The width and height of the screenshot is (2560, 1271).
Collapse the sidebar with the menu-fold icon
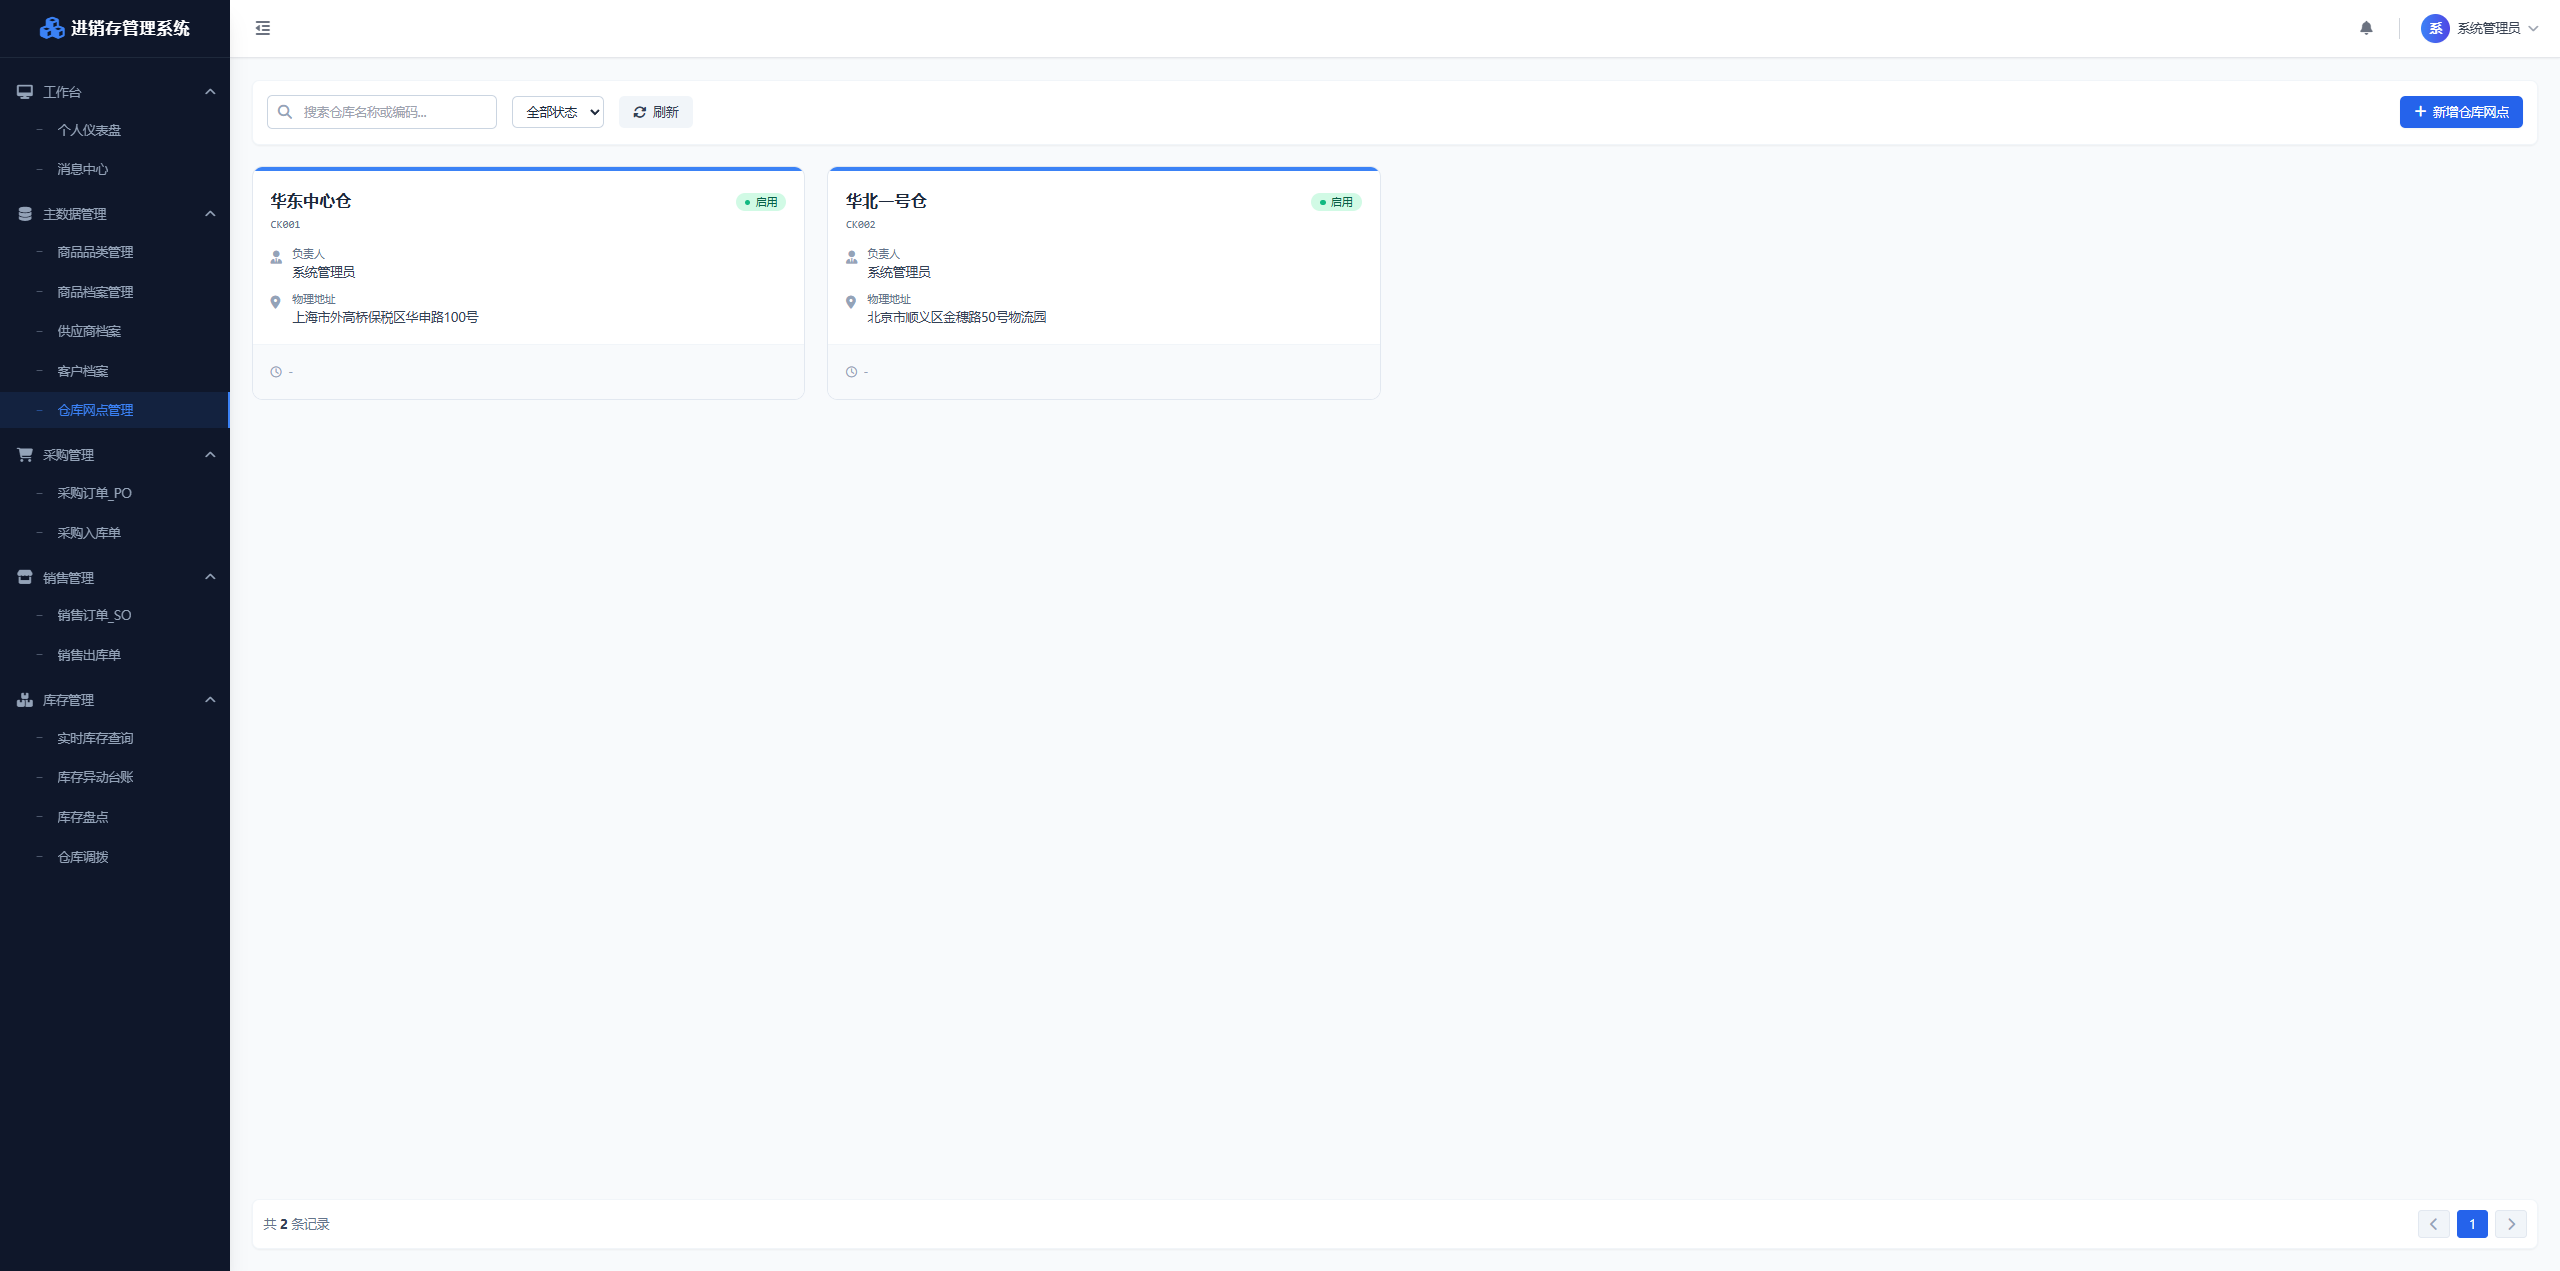tap(263, 28)
